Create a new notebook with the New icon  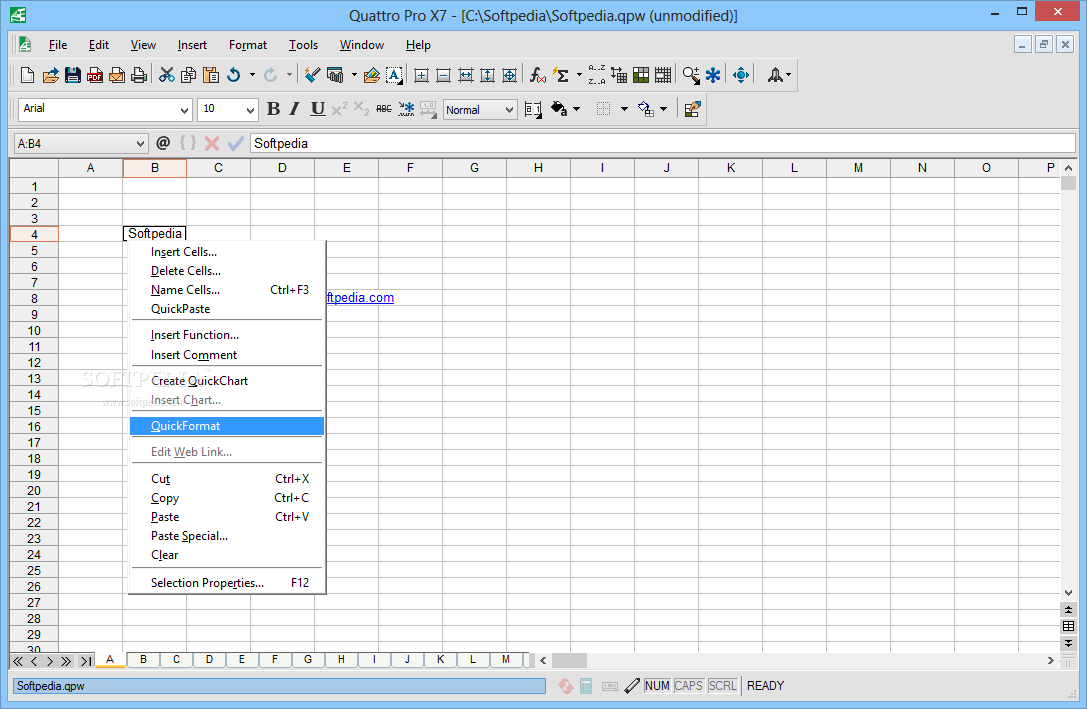28,75
